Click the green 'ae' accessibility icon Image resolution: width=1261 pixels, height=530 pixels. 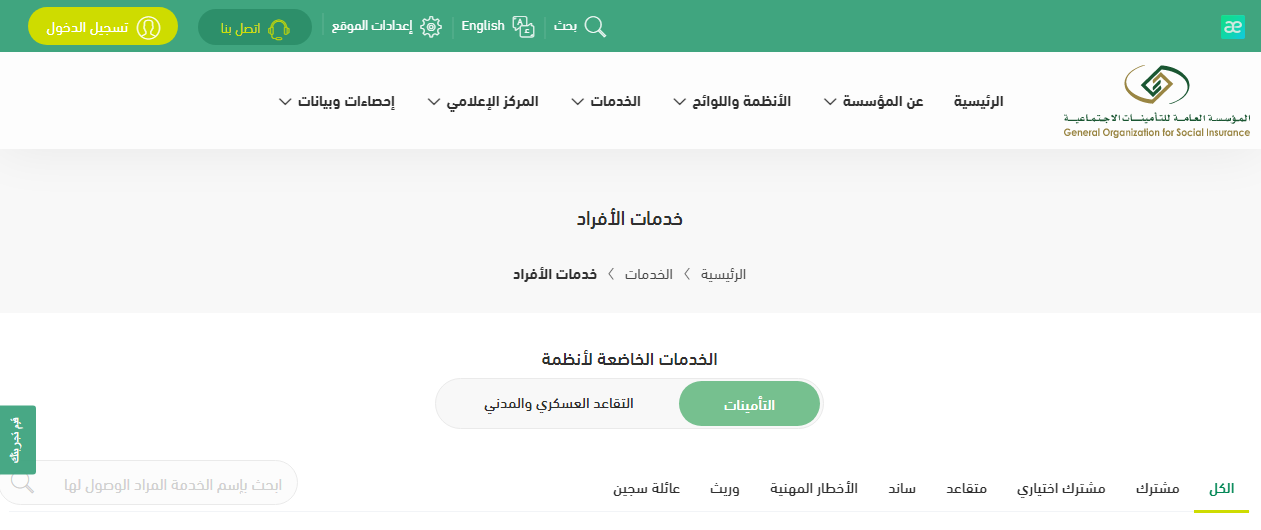click(x=1232, y=27)
